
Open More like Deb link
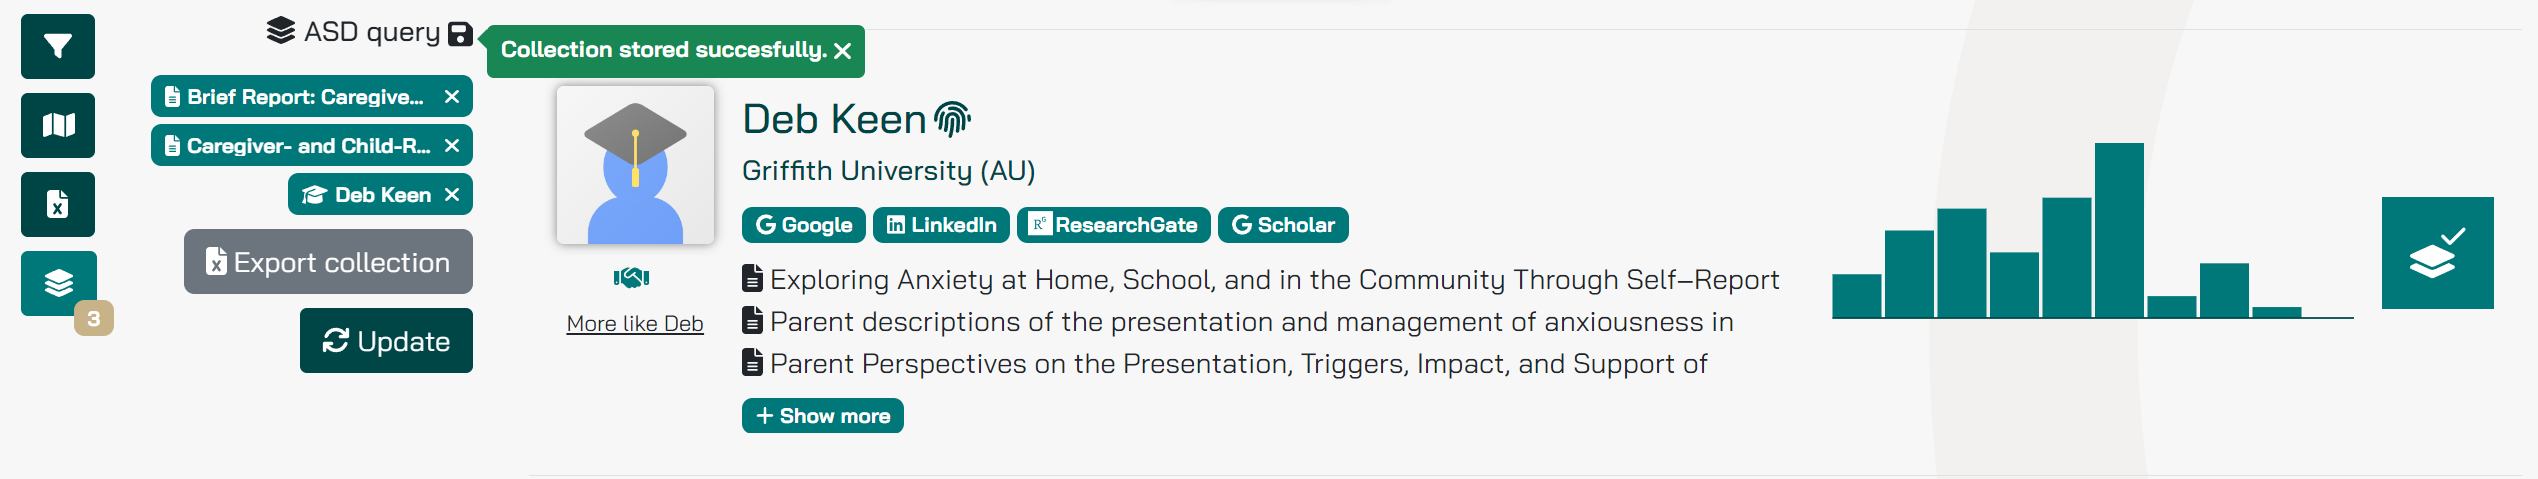coord(635,324)
